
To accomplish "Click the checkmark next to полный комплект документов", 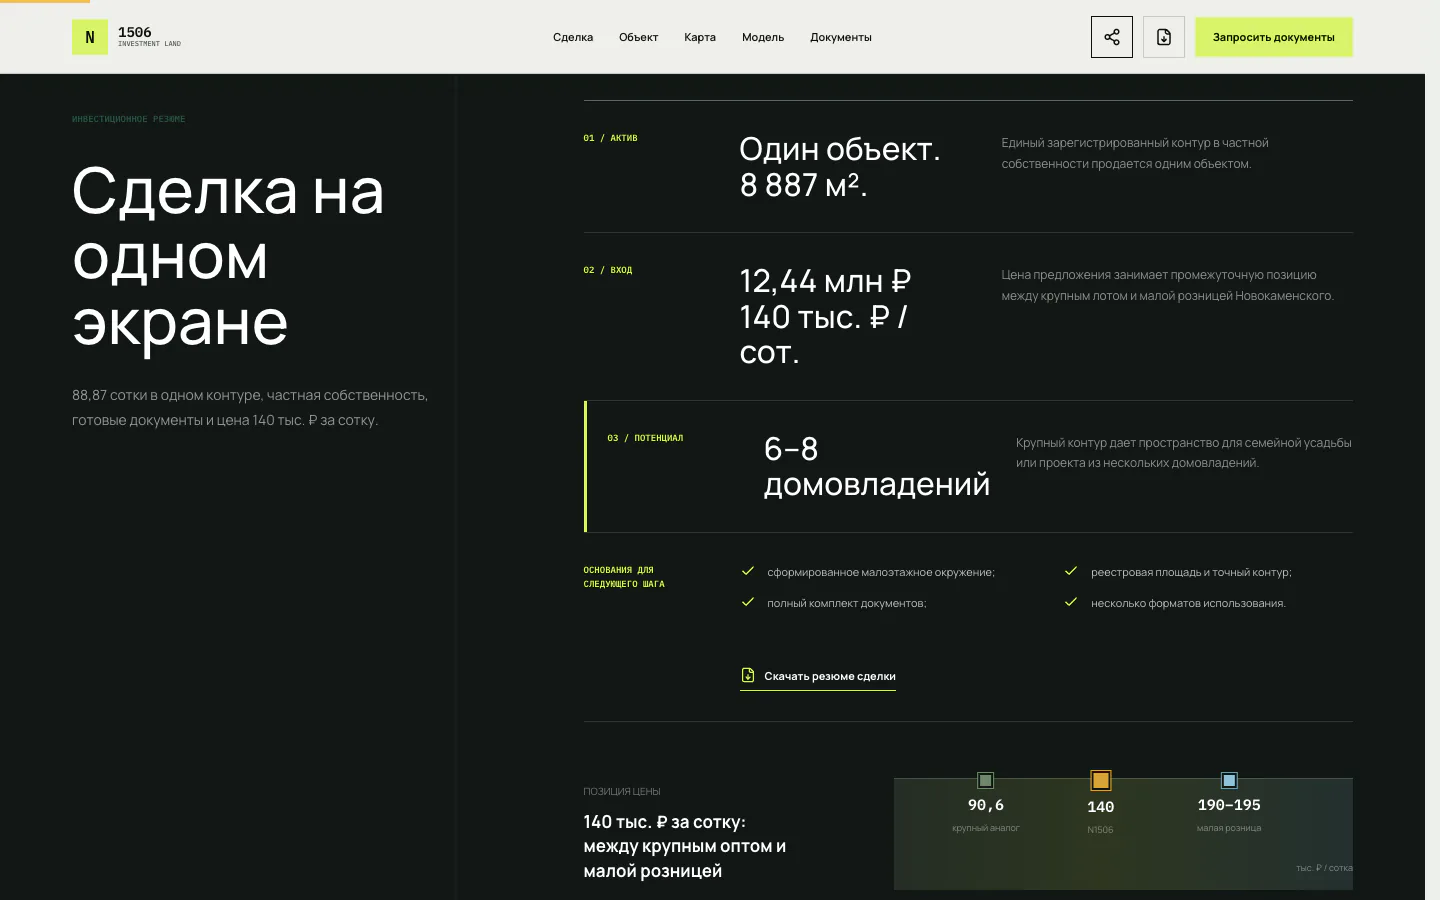I will pos(748,602).
